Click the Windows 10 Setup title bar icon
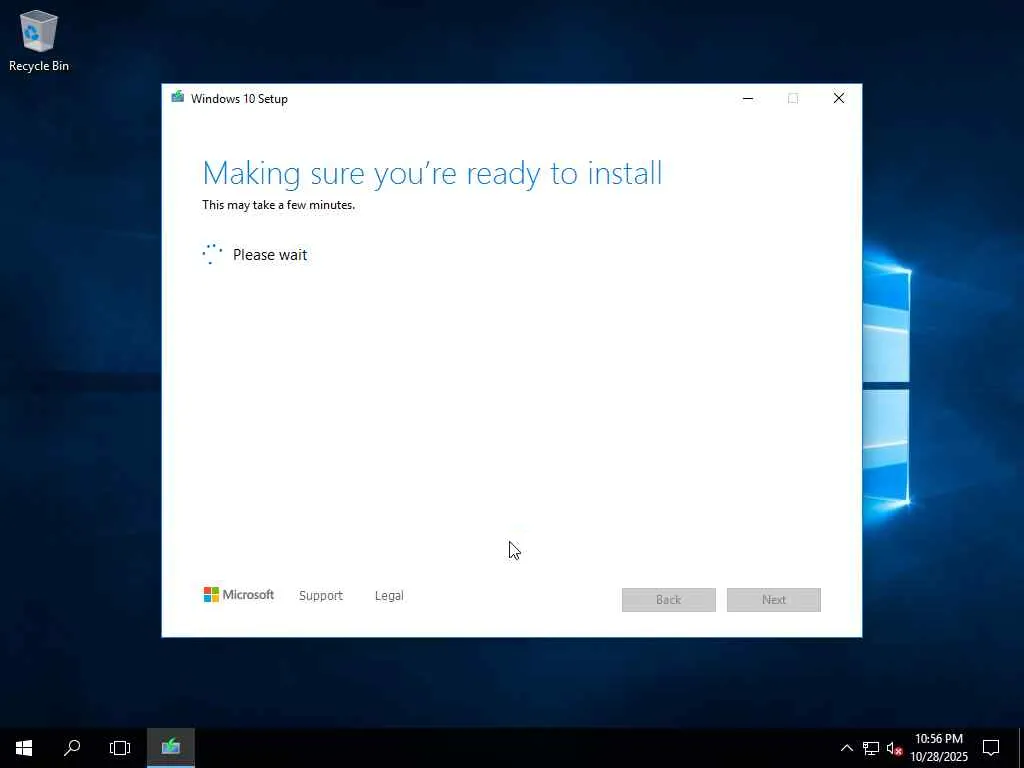The width and height of the screenshot is (1024, 768). pyautogui.click(x=177, y=97)
